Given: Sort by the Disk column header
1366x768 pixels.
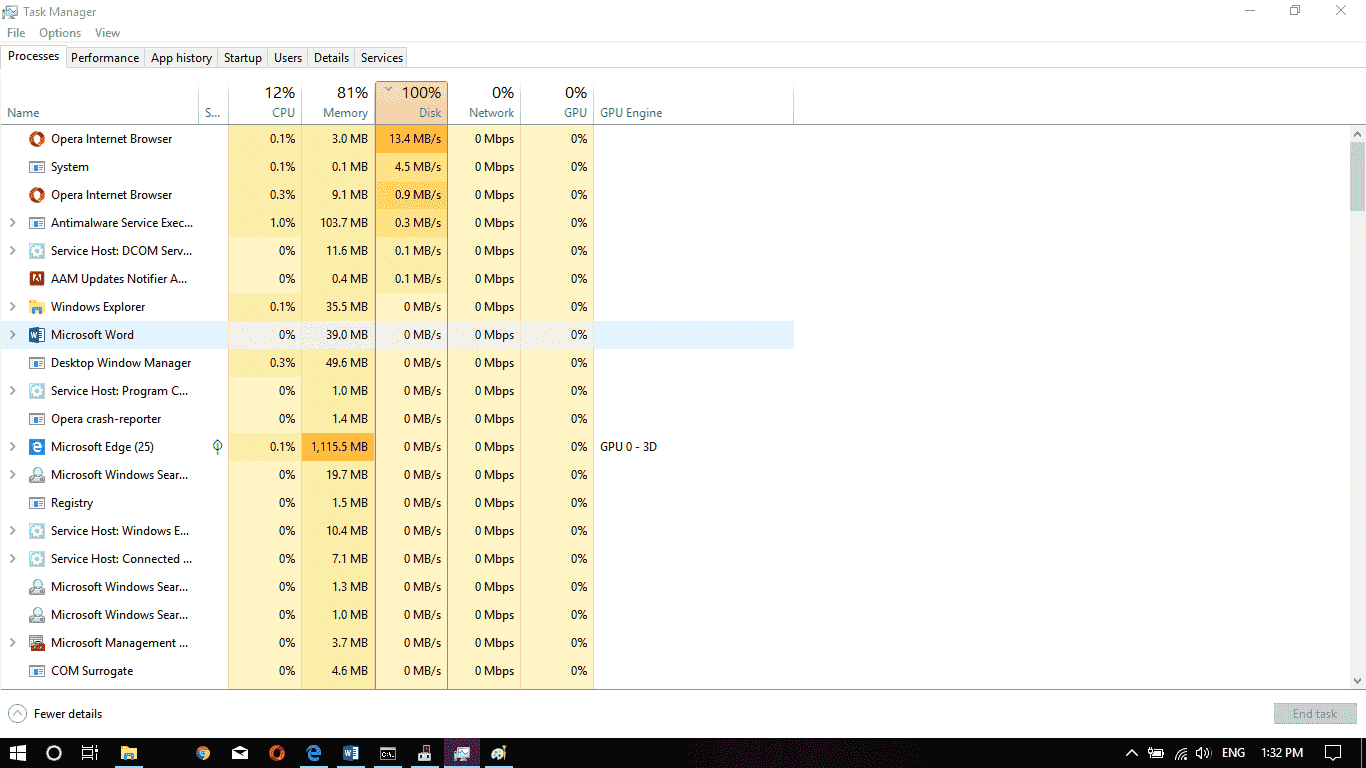Looking at the screenshot, I should (x=411, y=103).
